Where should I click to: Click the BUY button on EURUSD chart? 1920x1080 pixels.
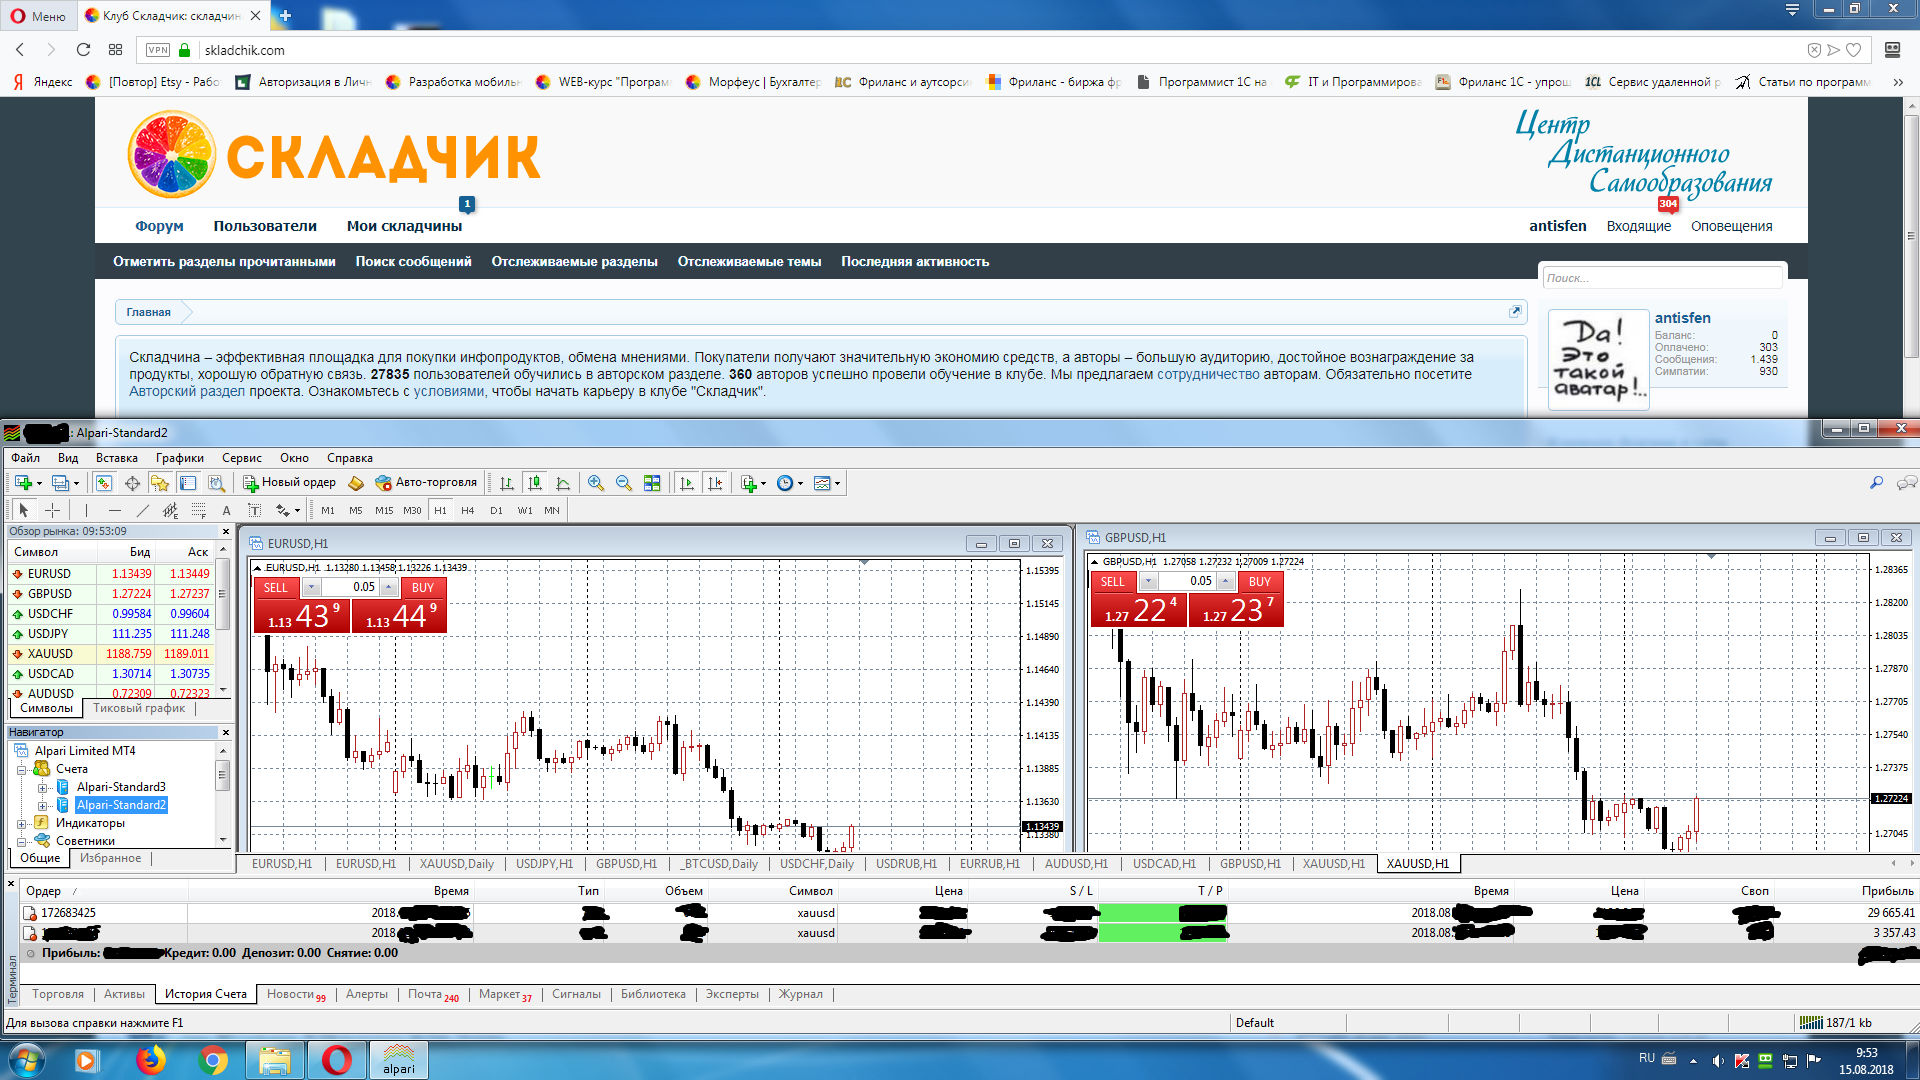point(423,588)
